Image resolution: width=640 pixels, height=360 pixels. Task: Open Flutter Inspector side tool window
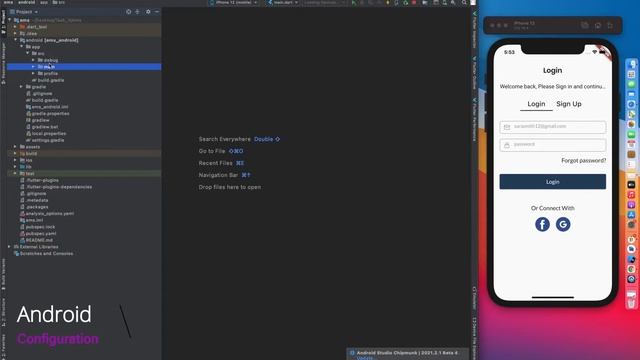point(474,29)
